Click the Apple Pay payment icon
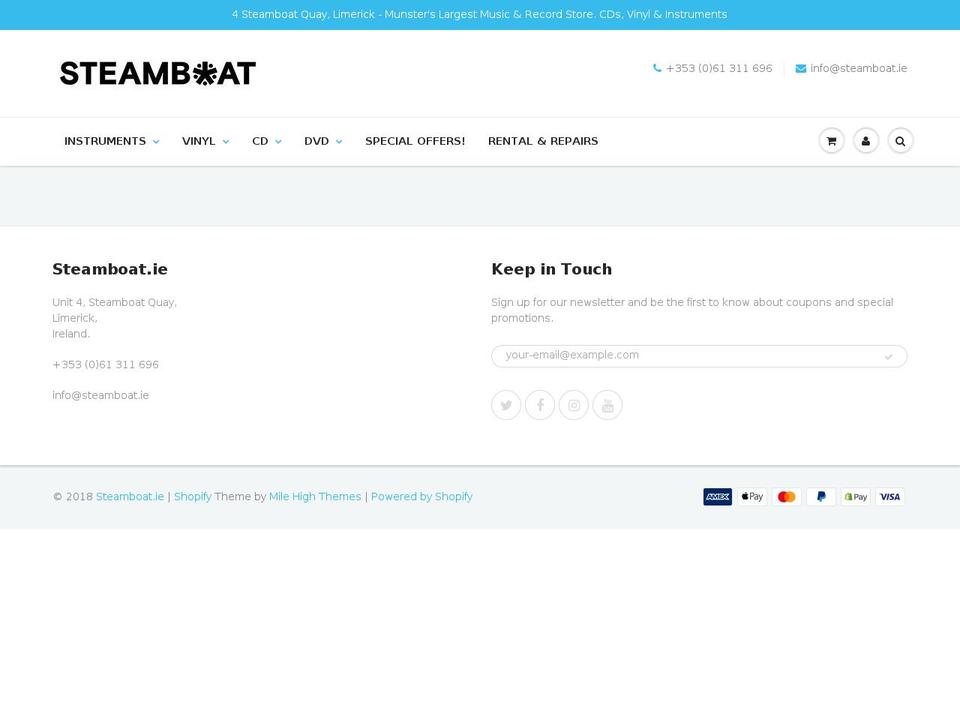The image size is (960, 720). 752,497
